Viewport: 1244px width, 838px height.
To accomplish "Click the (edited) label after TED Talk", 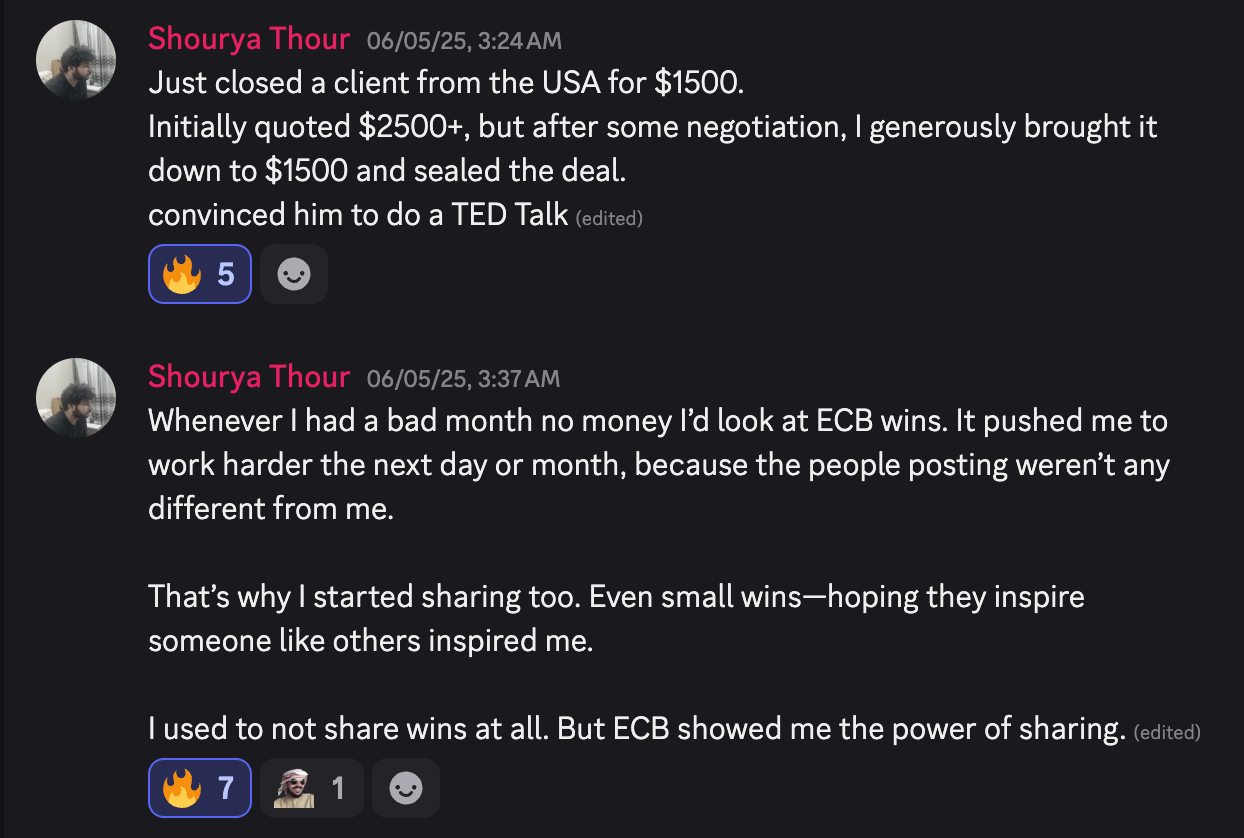I will click(x=609, y=218).
